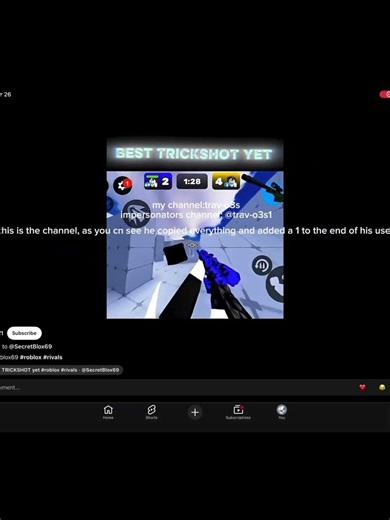Open the You profile tab
The height and width of the screenshot is (520, 390).
(282, 412)
